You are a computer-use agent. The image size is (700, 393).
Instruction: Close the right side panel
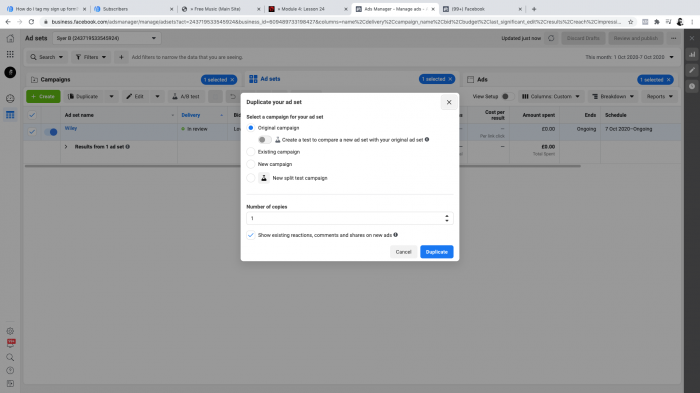[692, 38]
